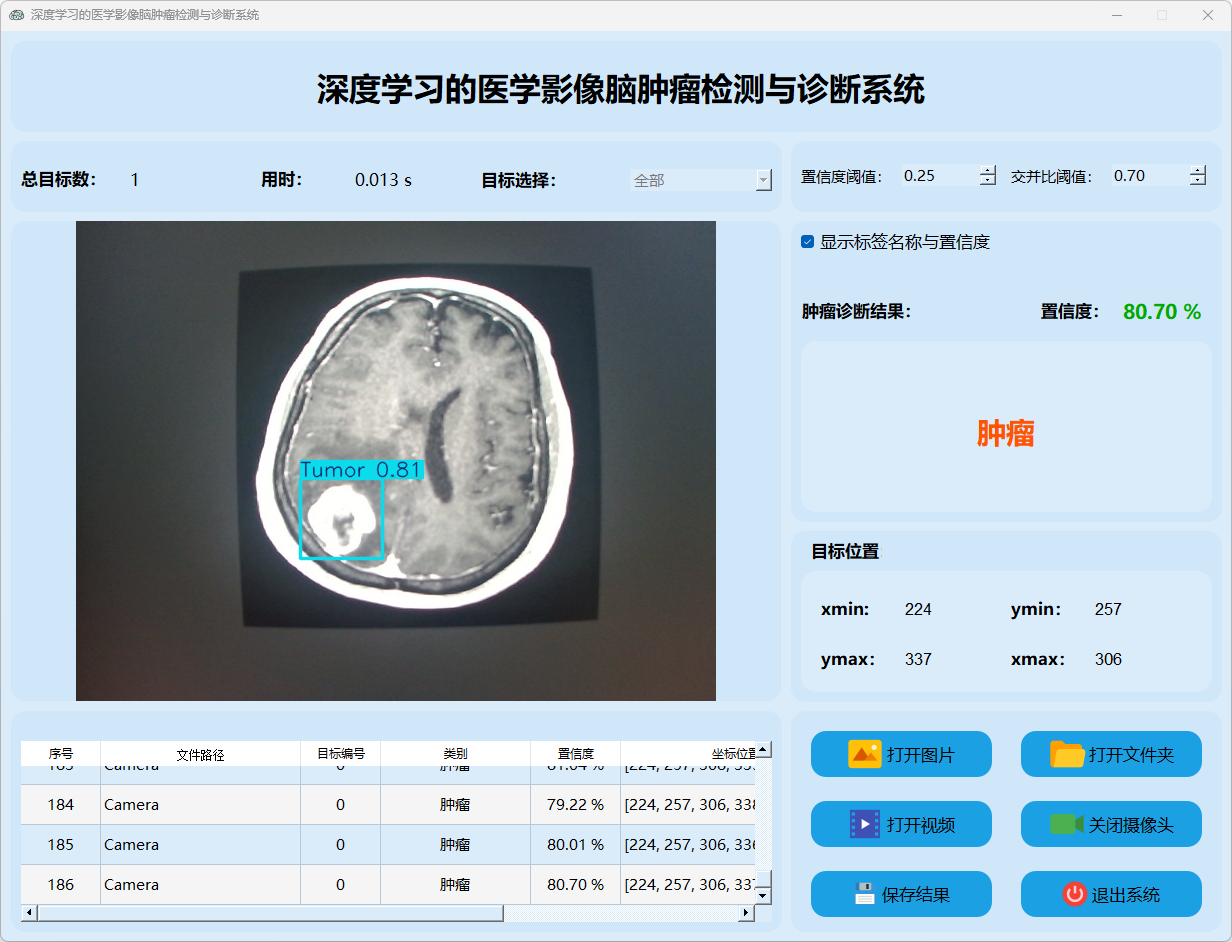Viewport: 1232px width, 942px height.
Task: Click confidence cell 80.70 % in table
Action: coord(575,885)
